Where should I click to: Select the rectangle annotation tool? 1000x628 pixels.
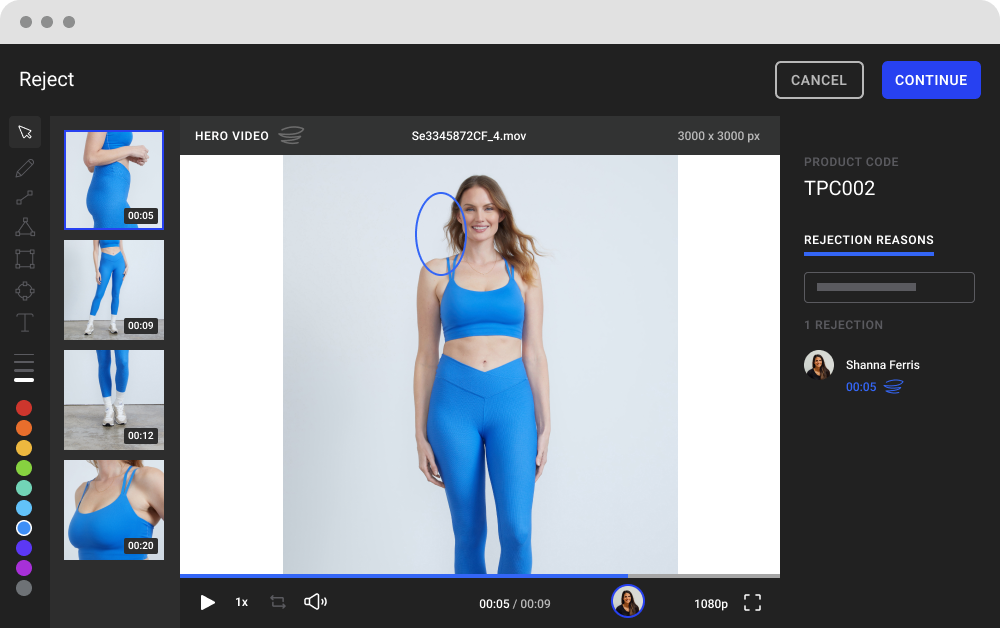tap(25, 259)
